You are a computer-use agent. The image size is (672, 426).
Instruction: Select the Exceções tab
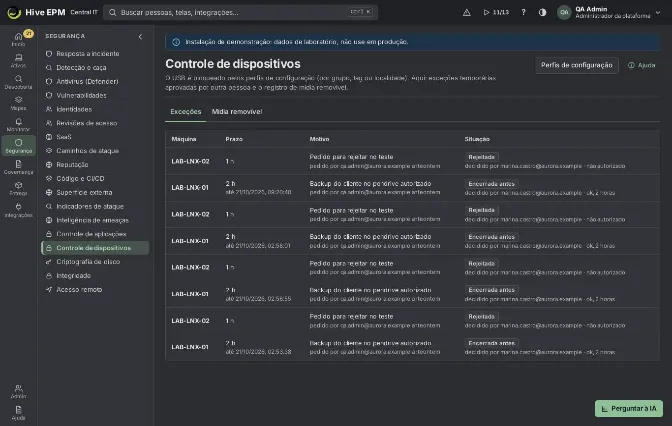(x=186, y=112)
